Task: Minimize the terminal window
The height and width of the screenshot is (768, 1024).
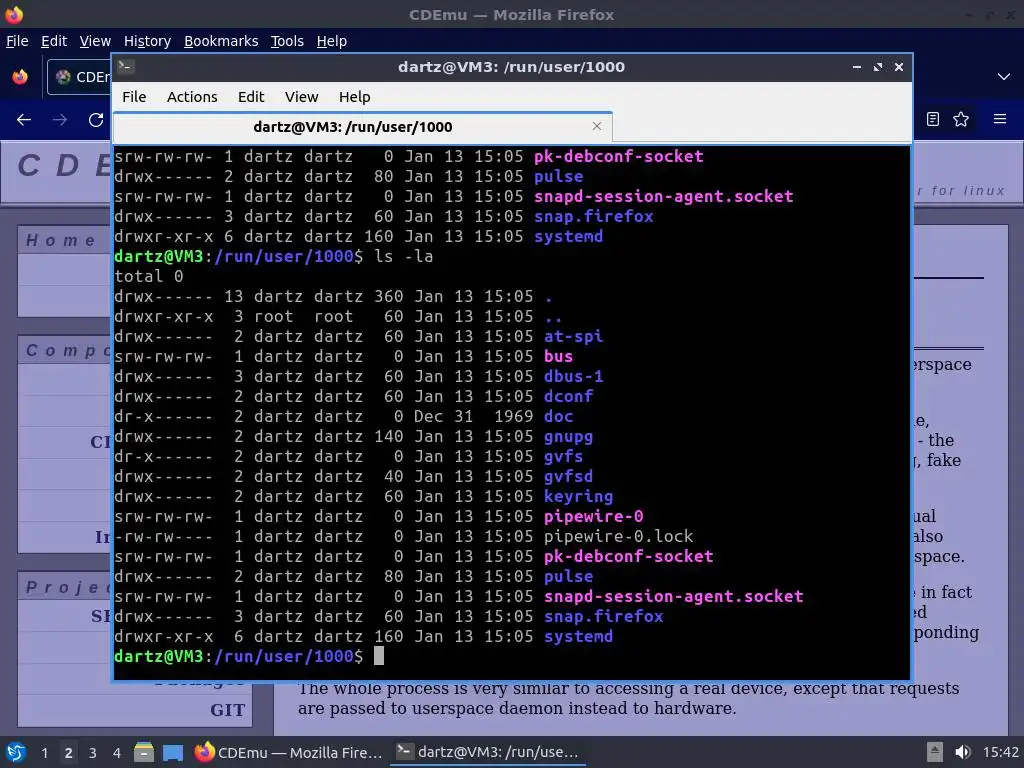Action: [857, 67]
